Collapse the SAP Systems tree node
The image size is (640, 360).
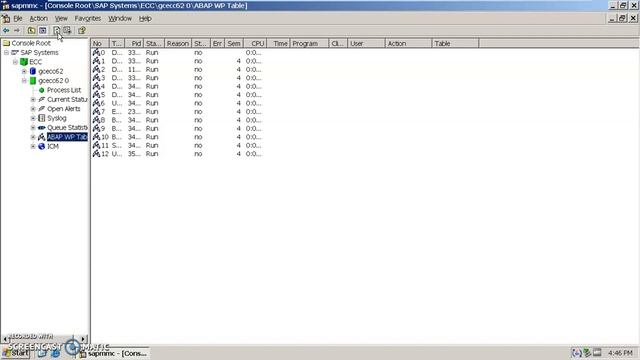[x=7, y=53]
